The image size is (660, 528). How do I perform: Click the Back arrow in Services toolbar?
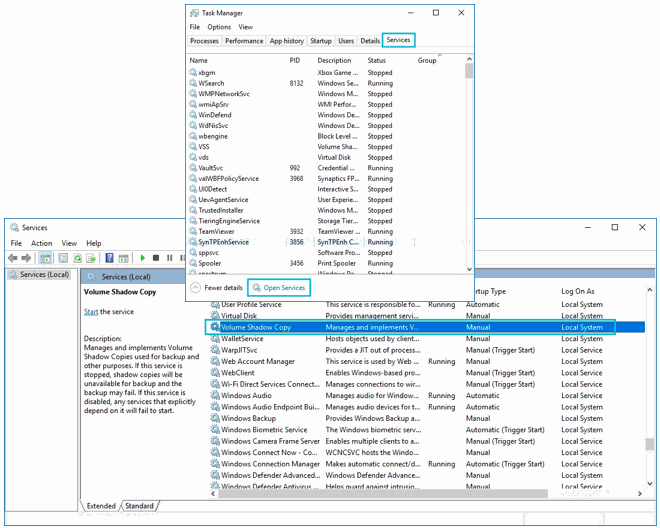13,258
